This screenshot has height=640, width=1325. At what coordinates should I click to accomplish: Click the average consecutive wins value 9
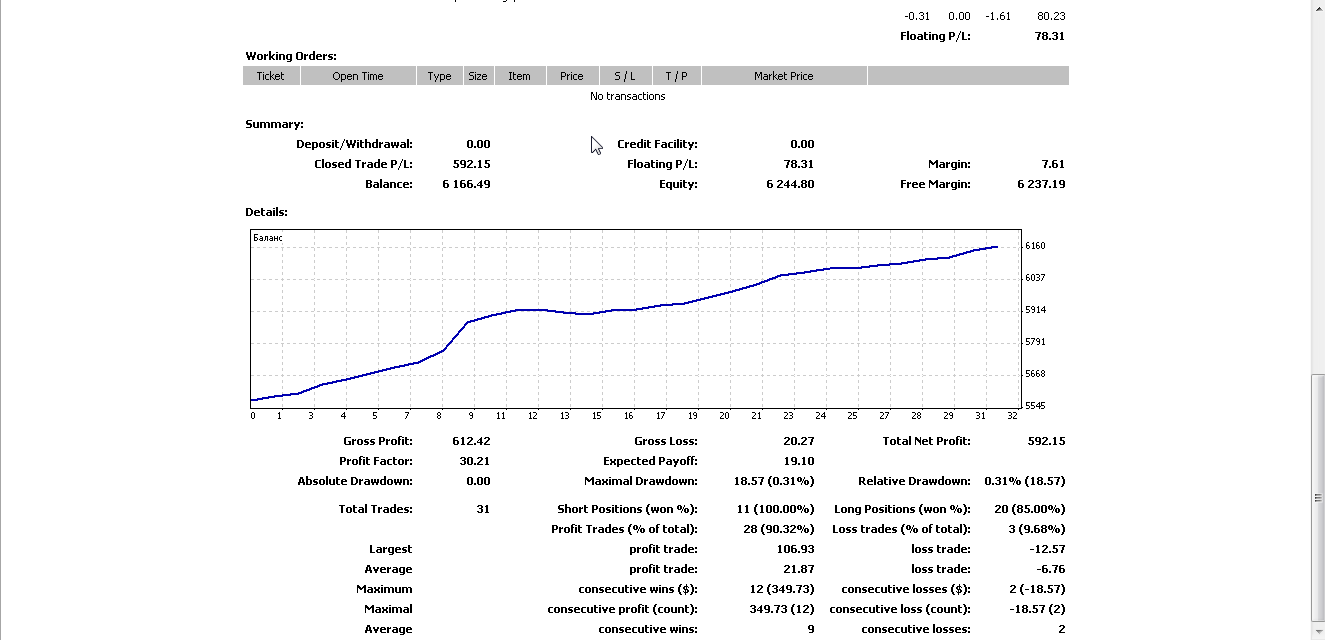[811, 629]
